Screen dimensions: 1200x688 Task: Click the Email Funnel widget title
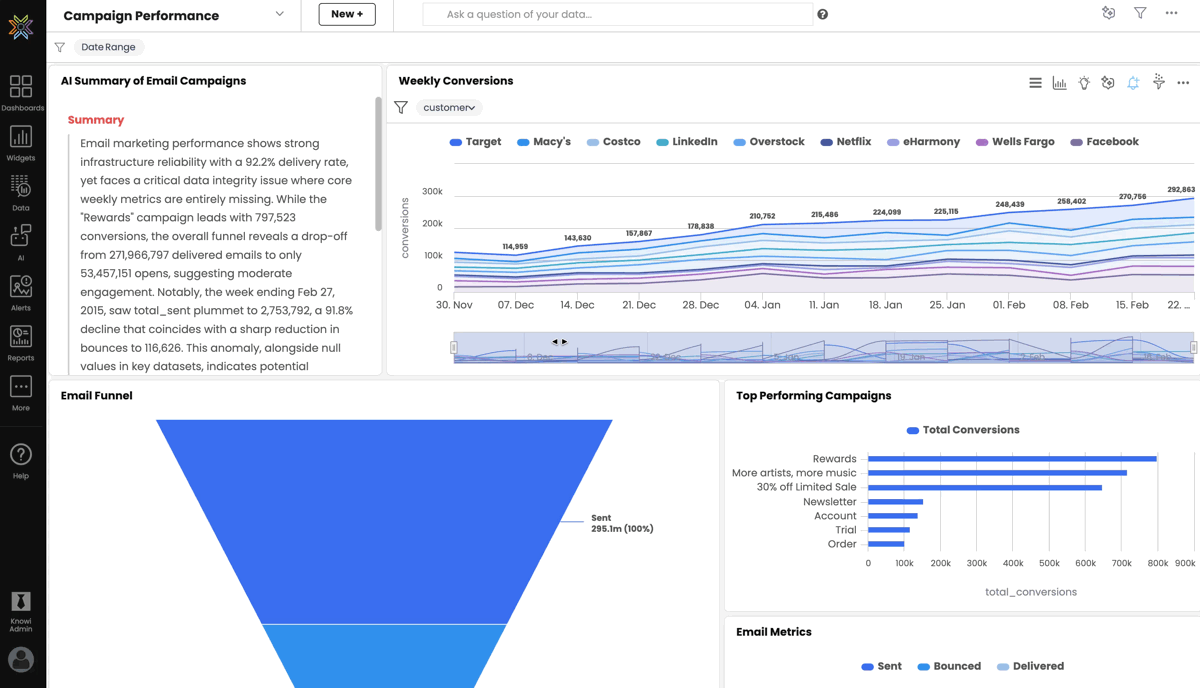point(97,396)
